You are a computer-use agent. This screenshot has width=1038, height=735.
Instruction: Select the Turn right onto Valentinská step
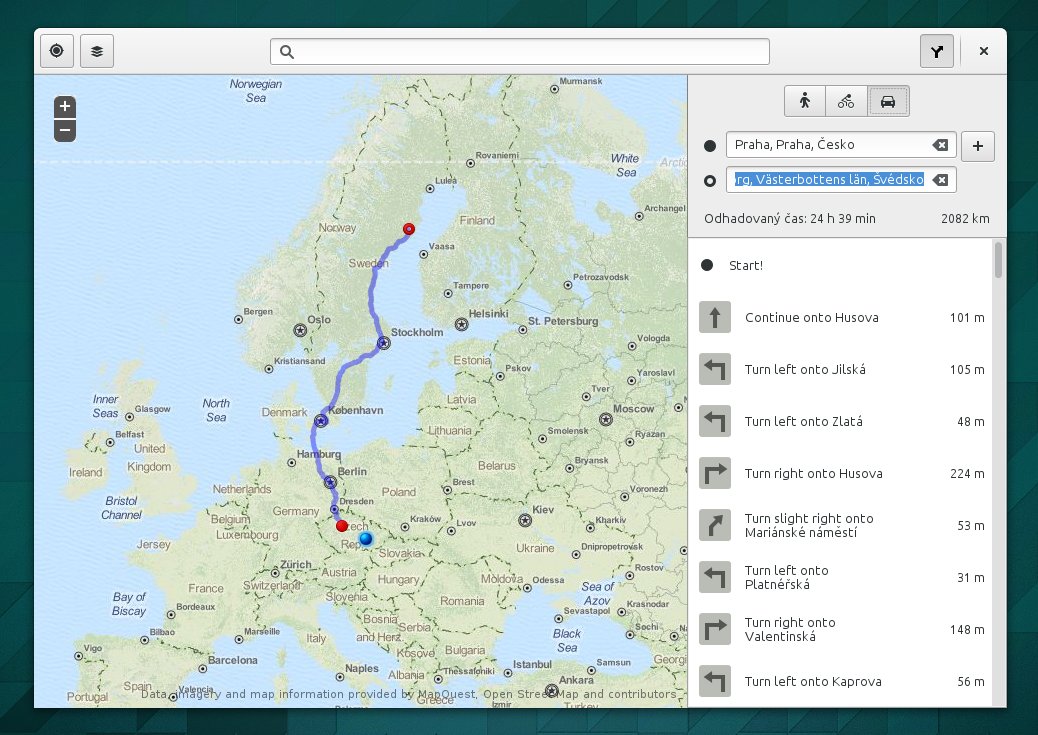[840, 629]
